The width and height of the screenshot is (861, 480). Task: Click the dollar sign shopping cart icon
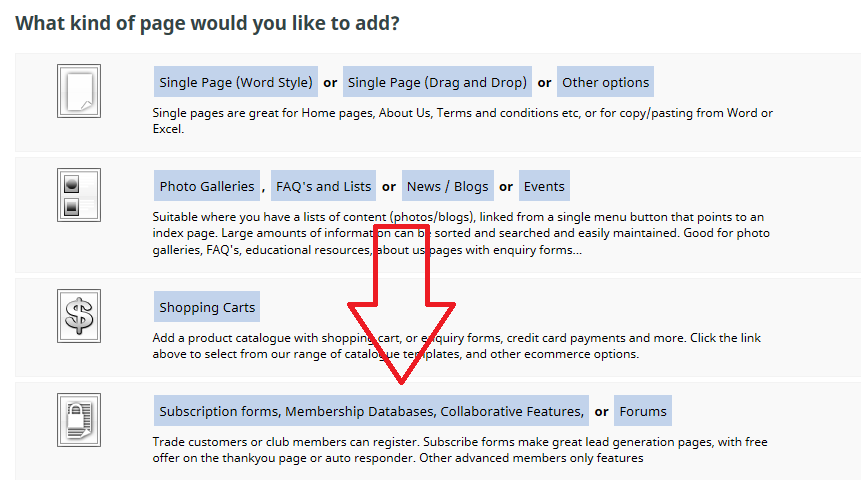(x=78, y=316)
